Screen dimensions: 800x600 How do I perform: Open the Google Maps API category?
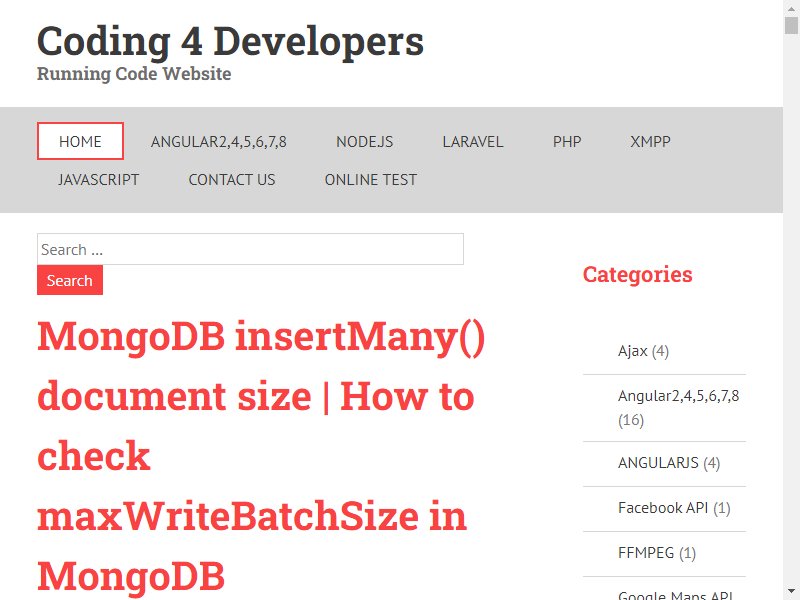point(676,595)
